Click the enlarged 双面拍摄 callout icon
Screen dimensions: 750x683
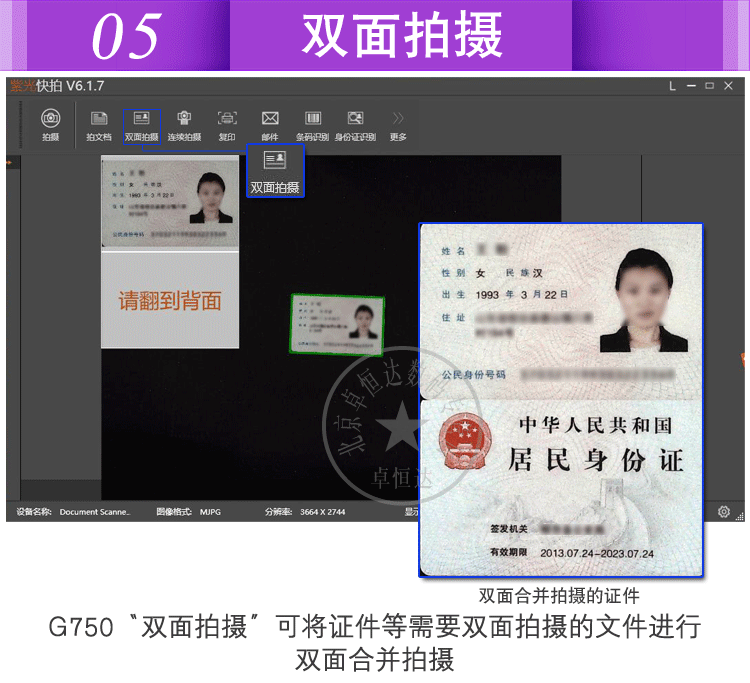coord(276,171)
